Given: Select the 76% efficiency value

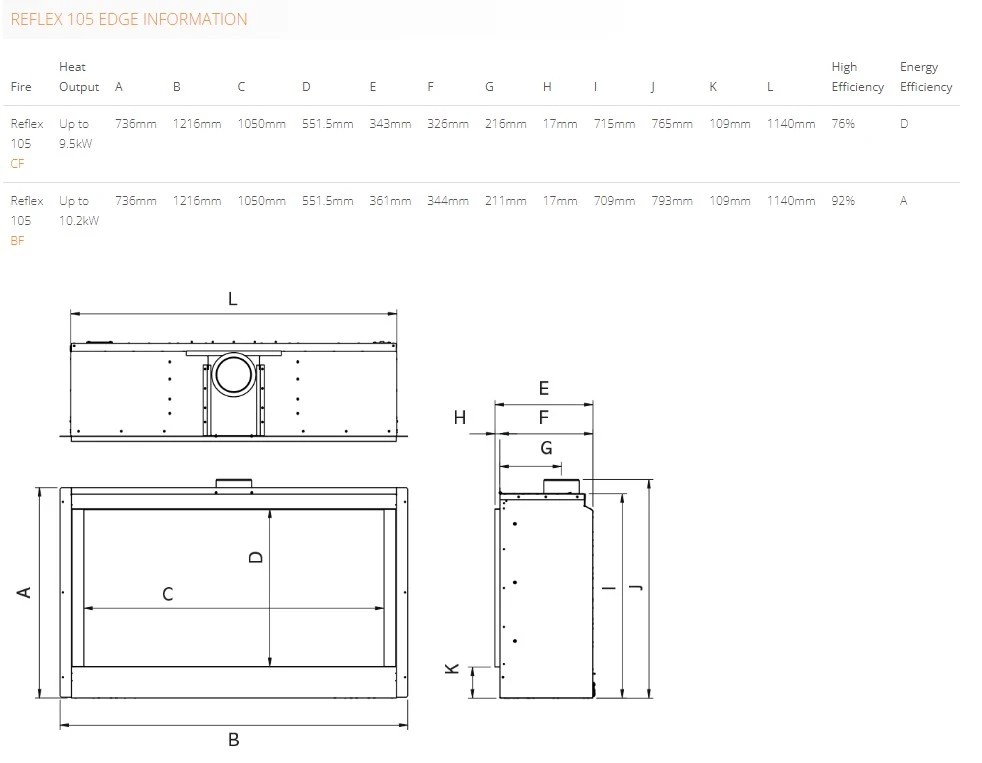Looking at the screenshot, I should click(x=844, y=124).
